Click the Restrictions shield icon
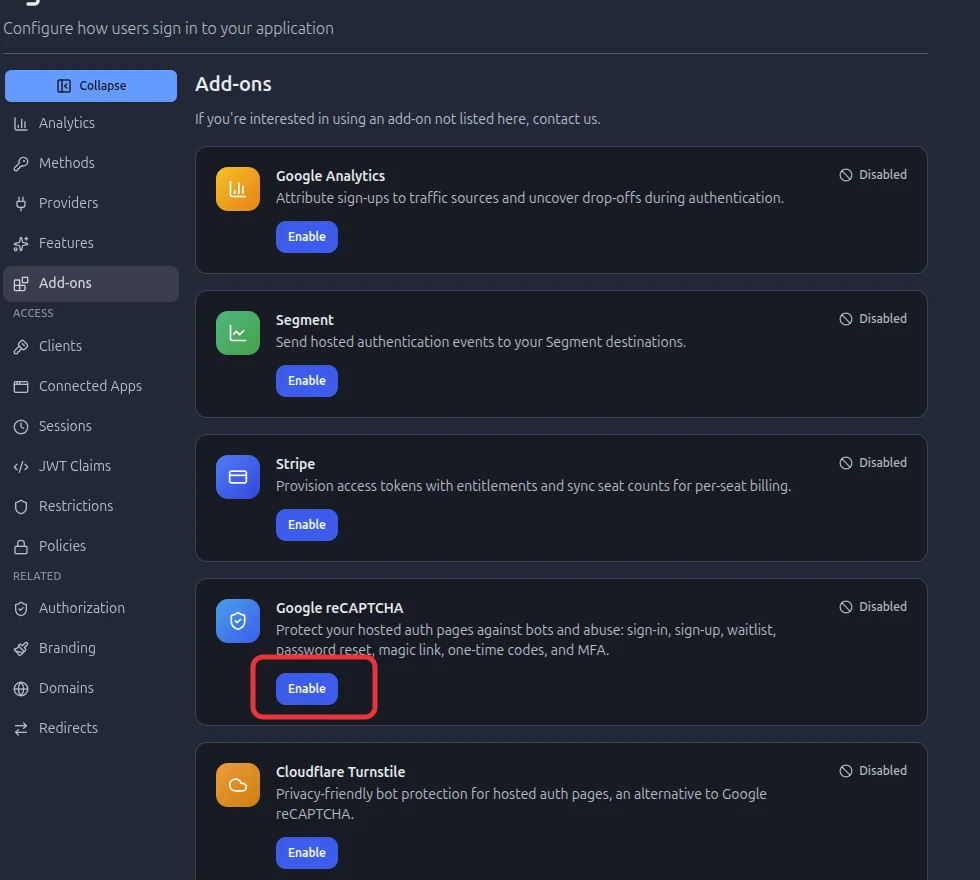The image size is (980, 880). pyautogui.click(x=21, y=507)
